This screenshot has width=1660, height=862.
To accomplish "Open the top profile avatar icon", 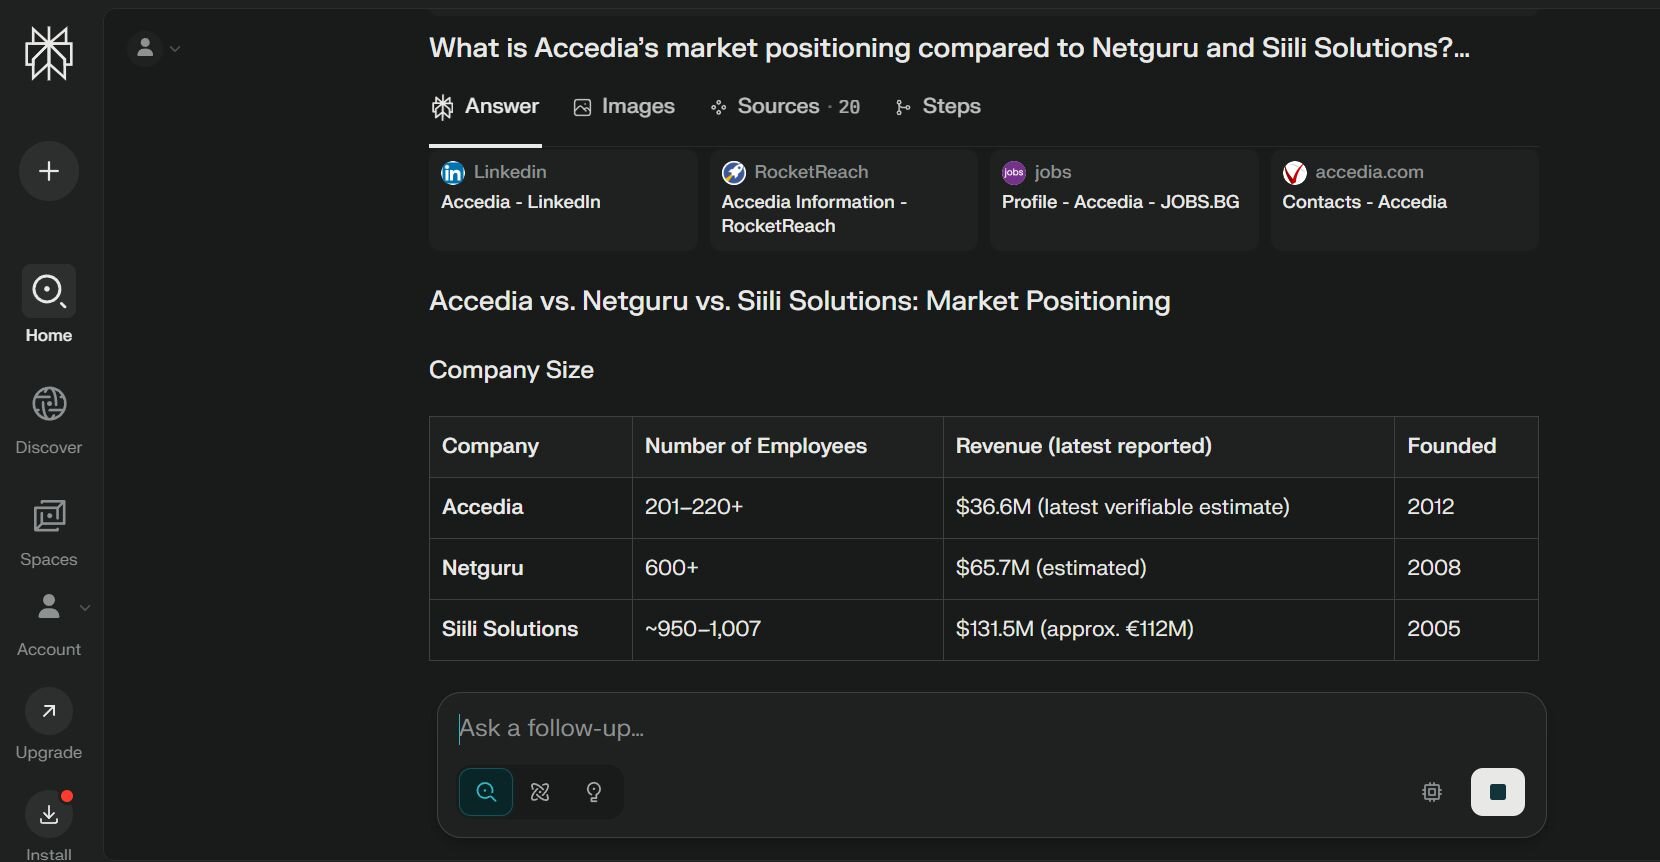I will pos(145,48).
